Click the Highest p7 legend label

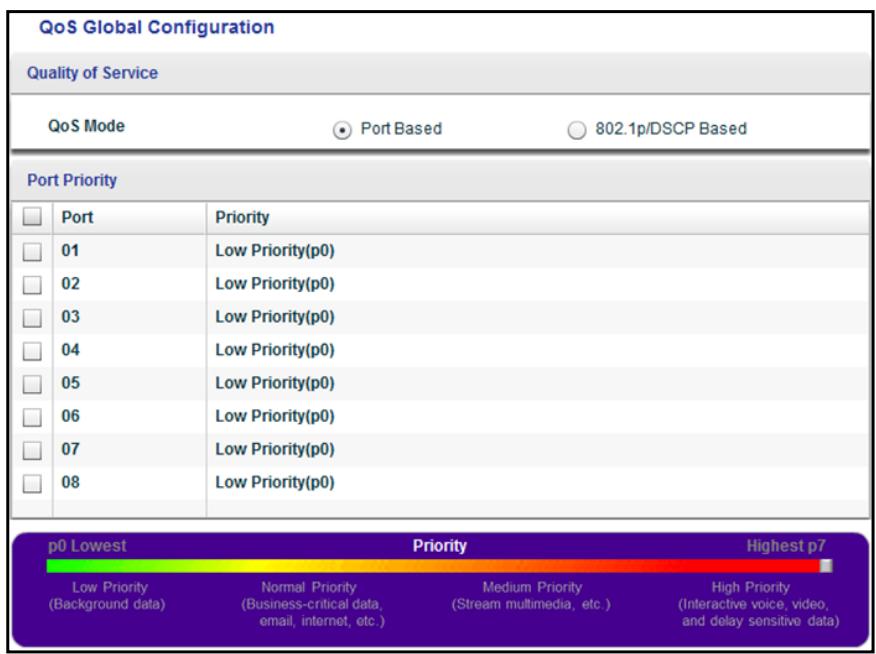click(786, 546)
